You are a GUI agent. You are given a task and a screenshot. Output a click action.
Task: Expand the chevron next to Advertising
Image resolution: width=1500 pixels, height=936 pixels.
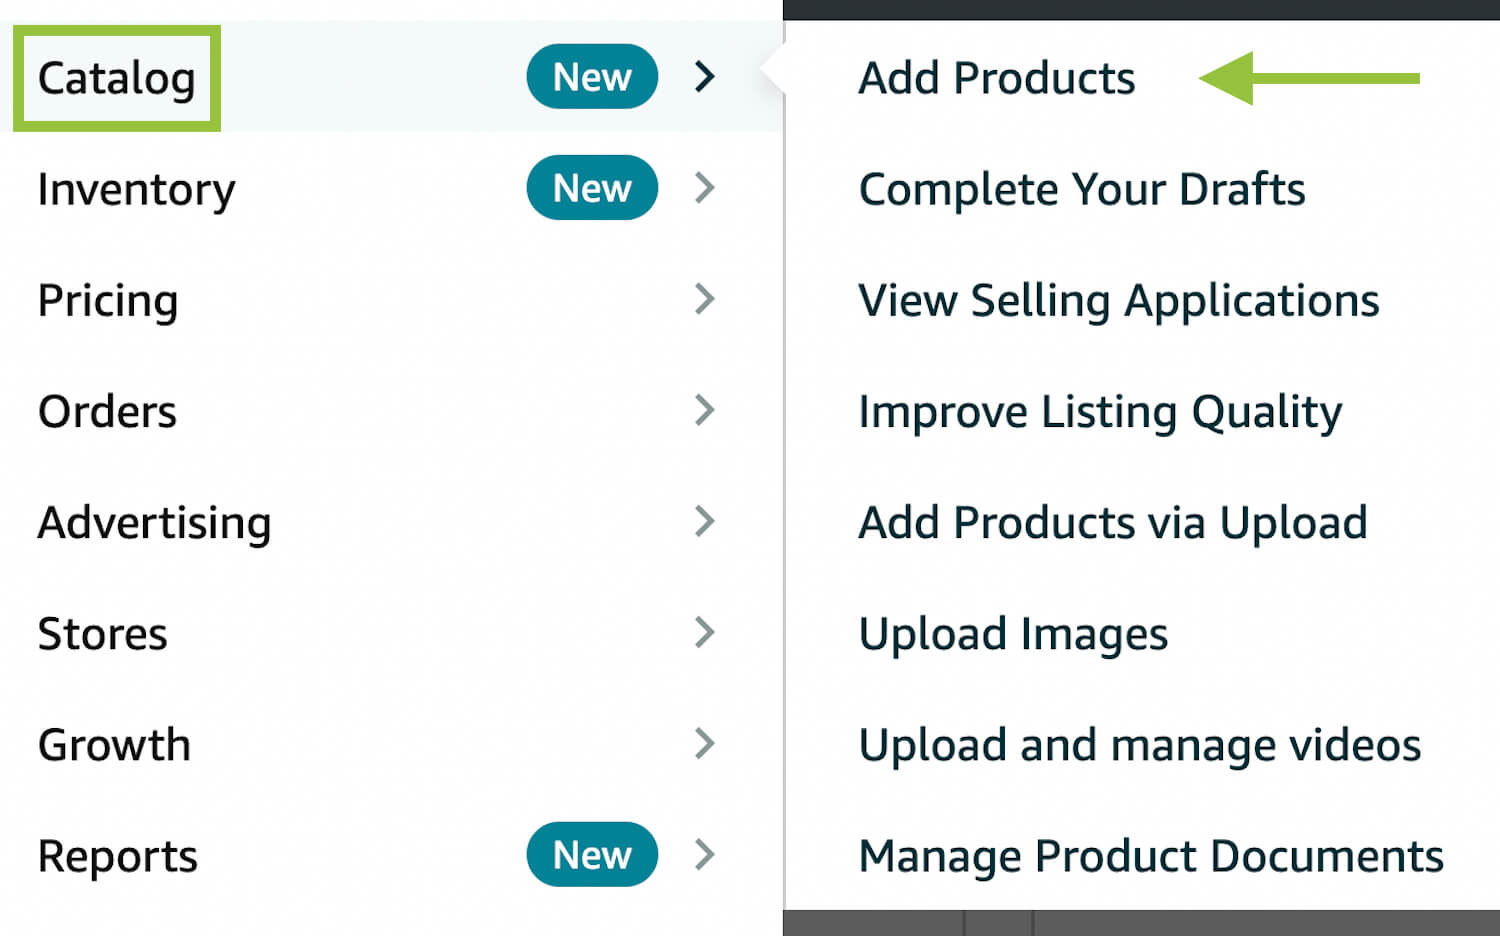(x=705, y=521)
